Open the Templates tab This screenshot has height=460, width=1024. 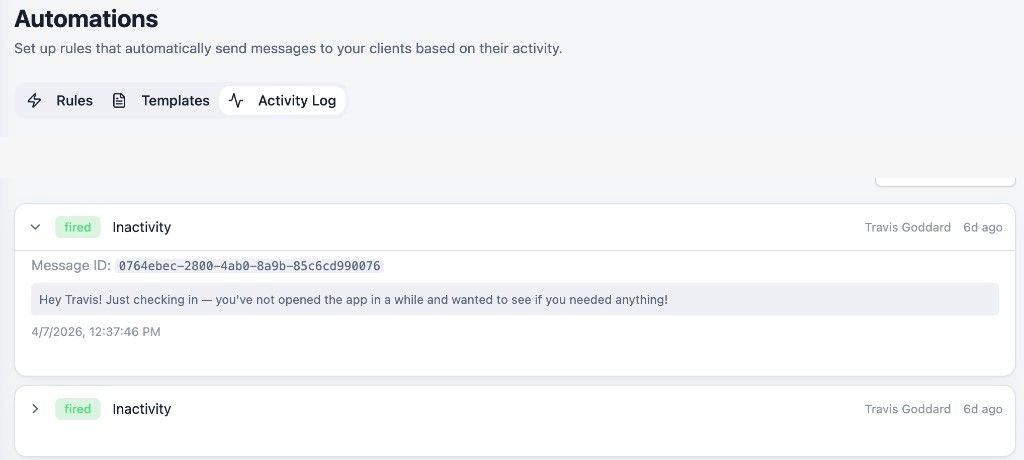point(161,101)
